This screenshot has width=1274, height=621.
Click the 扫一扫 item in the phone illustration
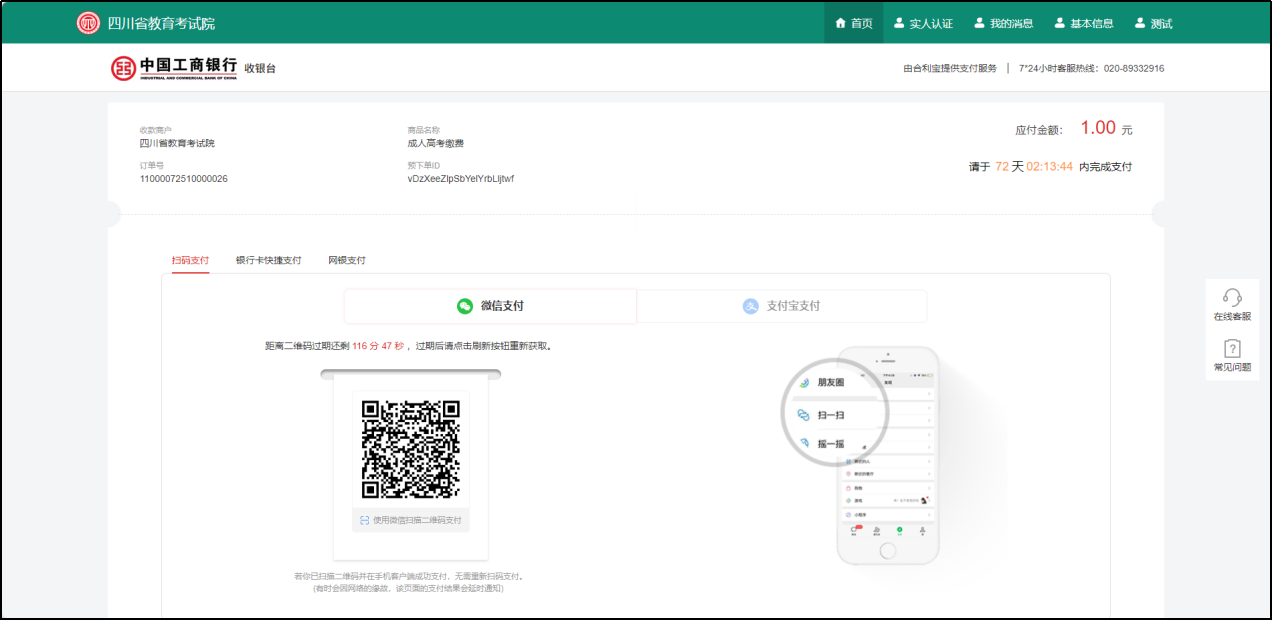(832, 414)
